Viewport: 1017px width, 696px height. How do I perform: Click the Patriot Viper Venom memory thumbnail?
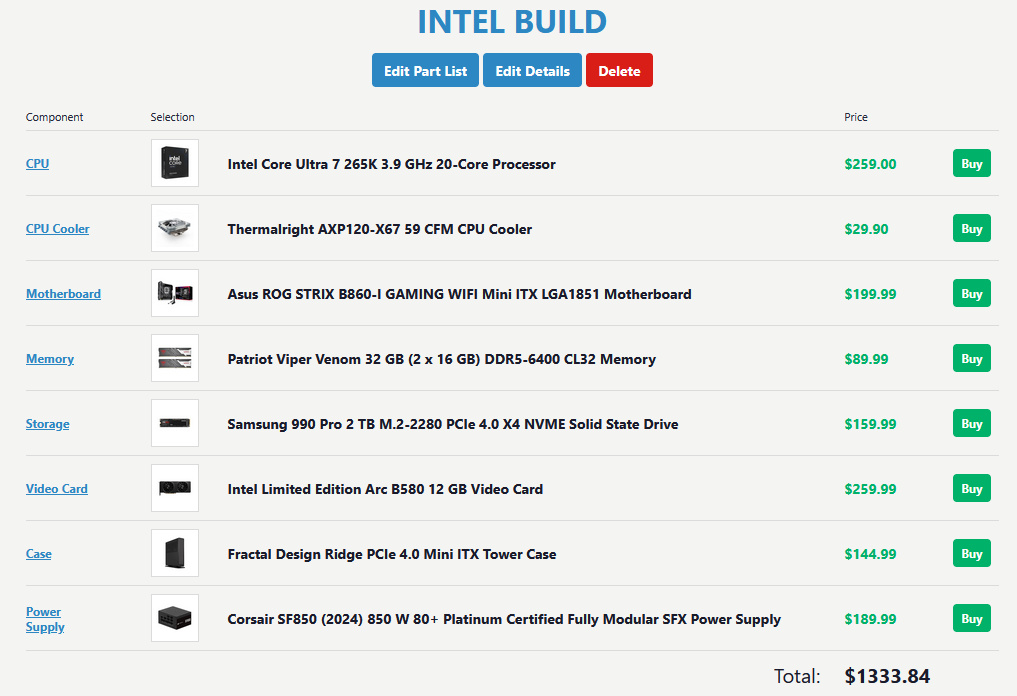tap(175, 358)
